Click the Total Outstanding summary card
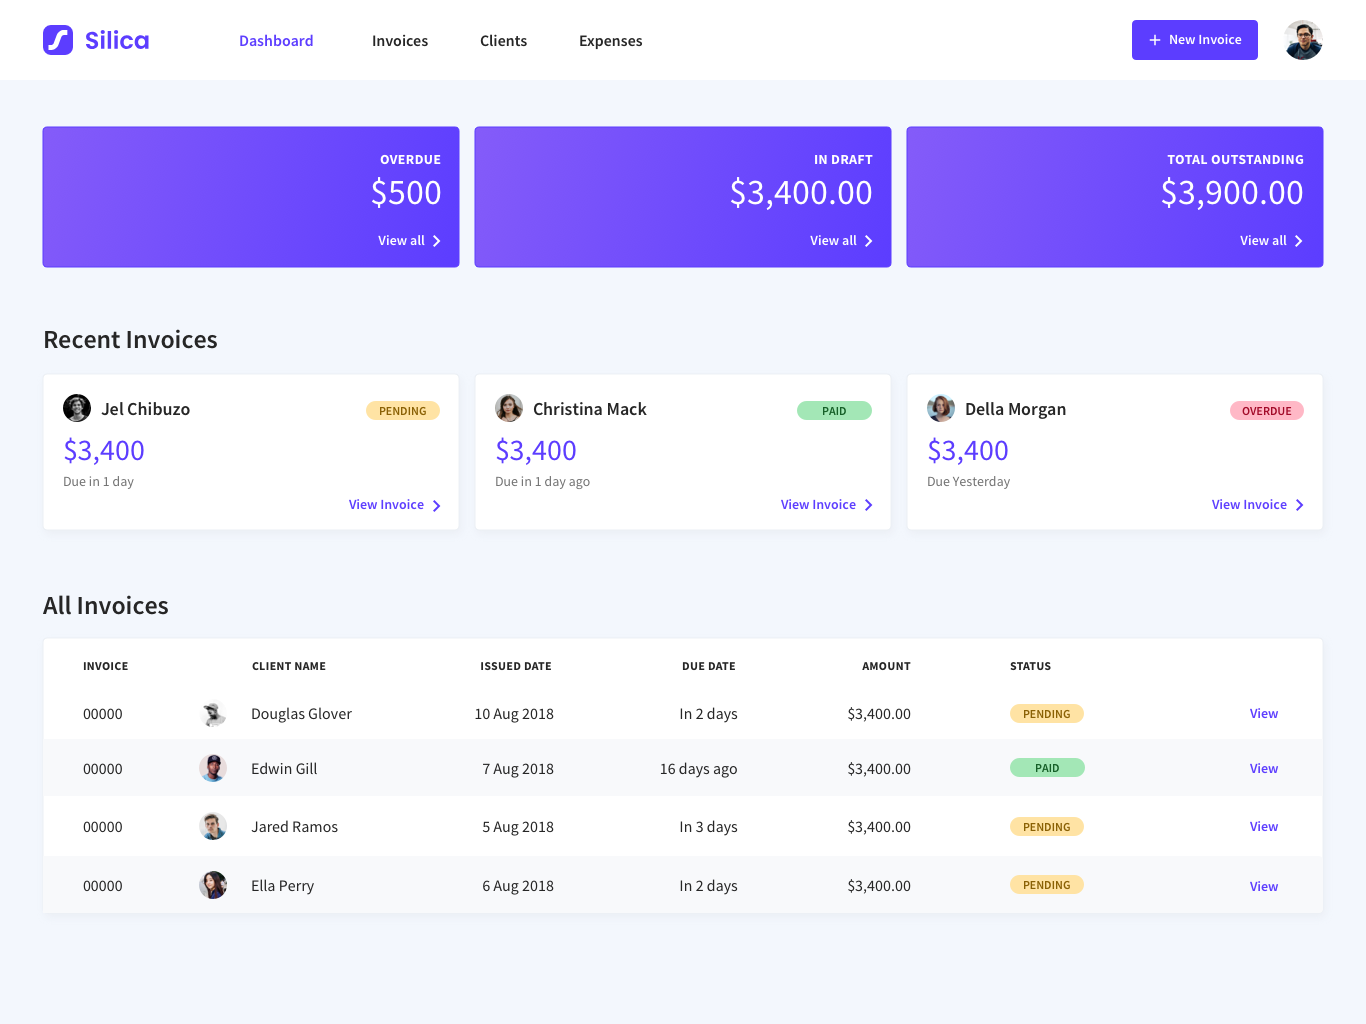The image size is (1366, 1024). pyautogui.click(x=1114, y=197)
